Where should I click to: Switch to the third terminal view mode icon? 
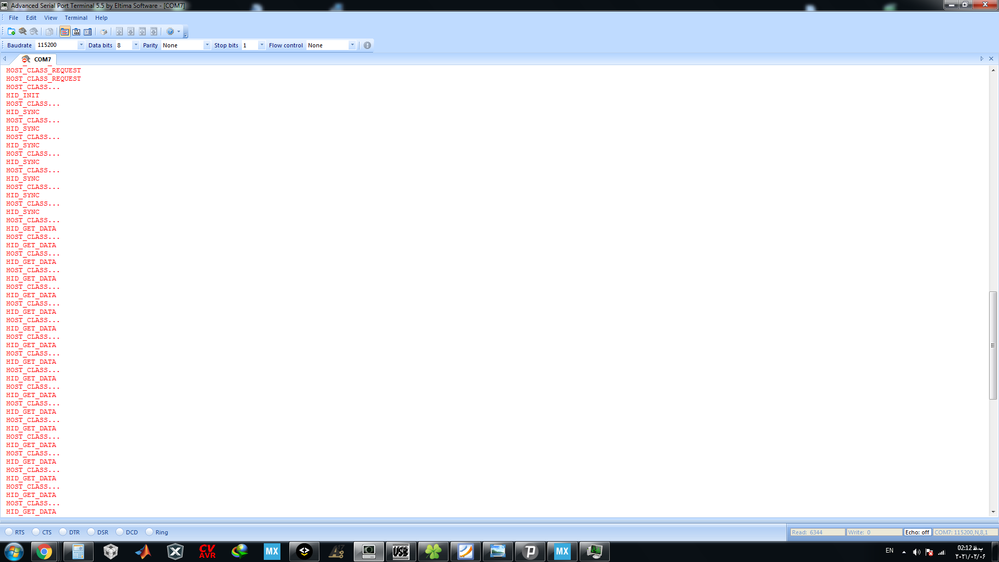pyautogui.click(x=88, y=31)
